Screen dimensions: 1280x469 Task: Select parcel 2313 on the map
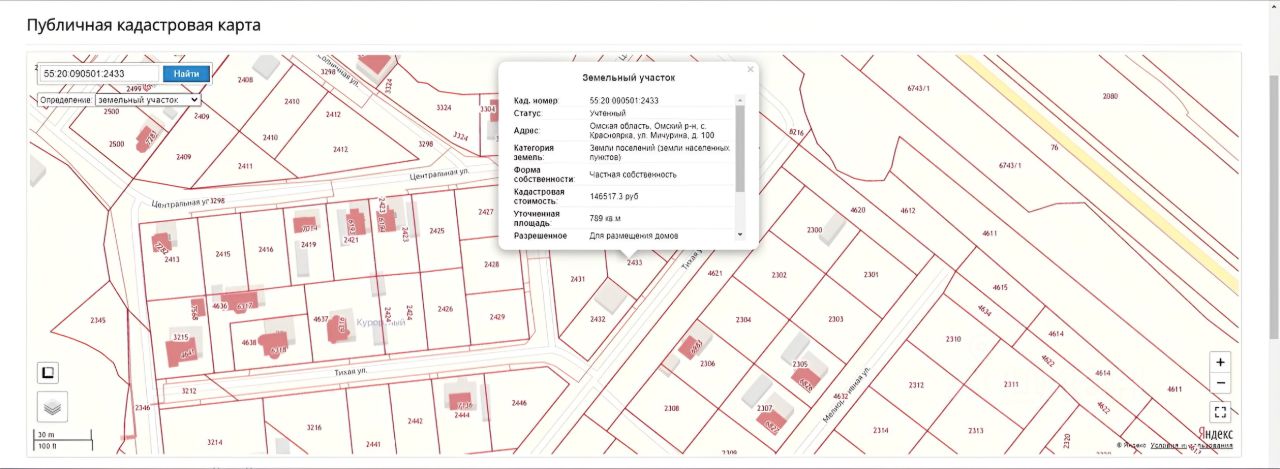coord(975,430)
